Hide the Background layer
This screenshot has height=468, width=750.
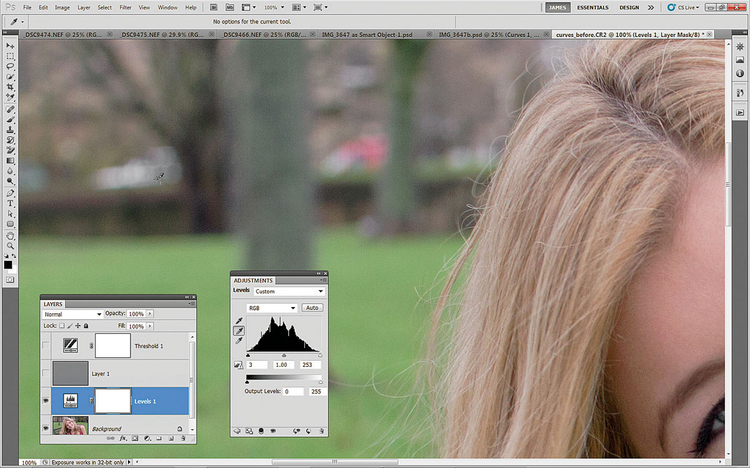click(x=46, y=428)
